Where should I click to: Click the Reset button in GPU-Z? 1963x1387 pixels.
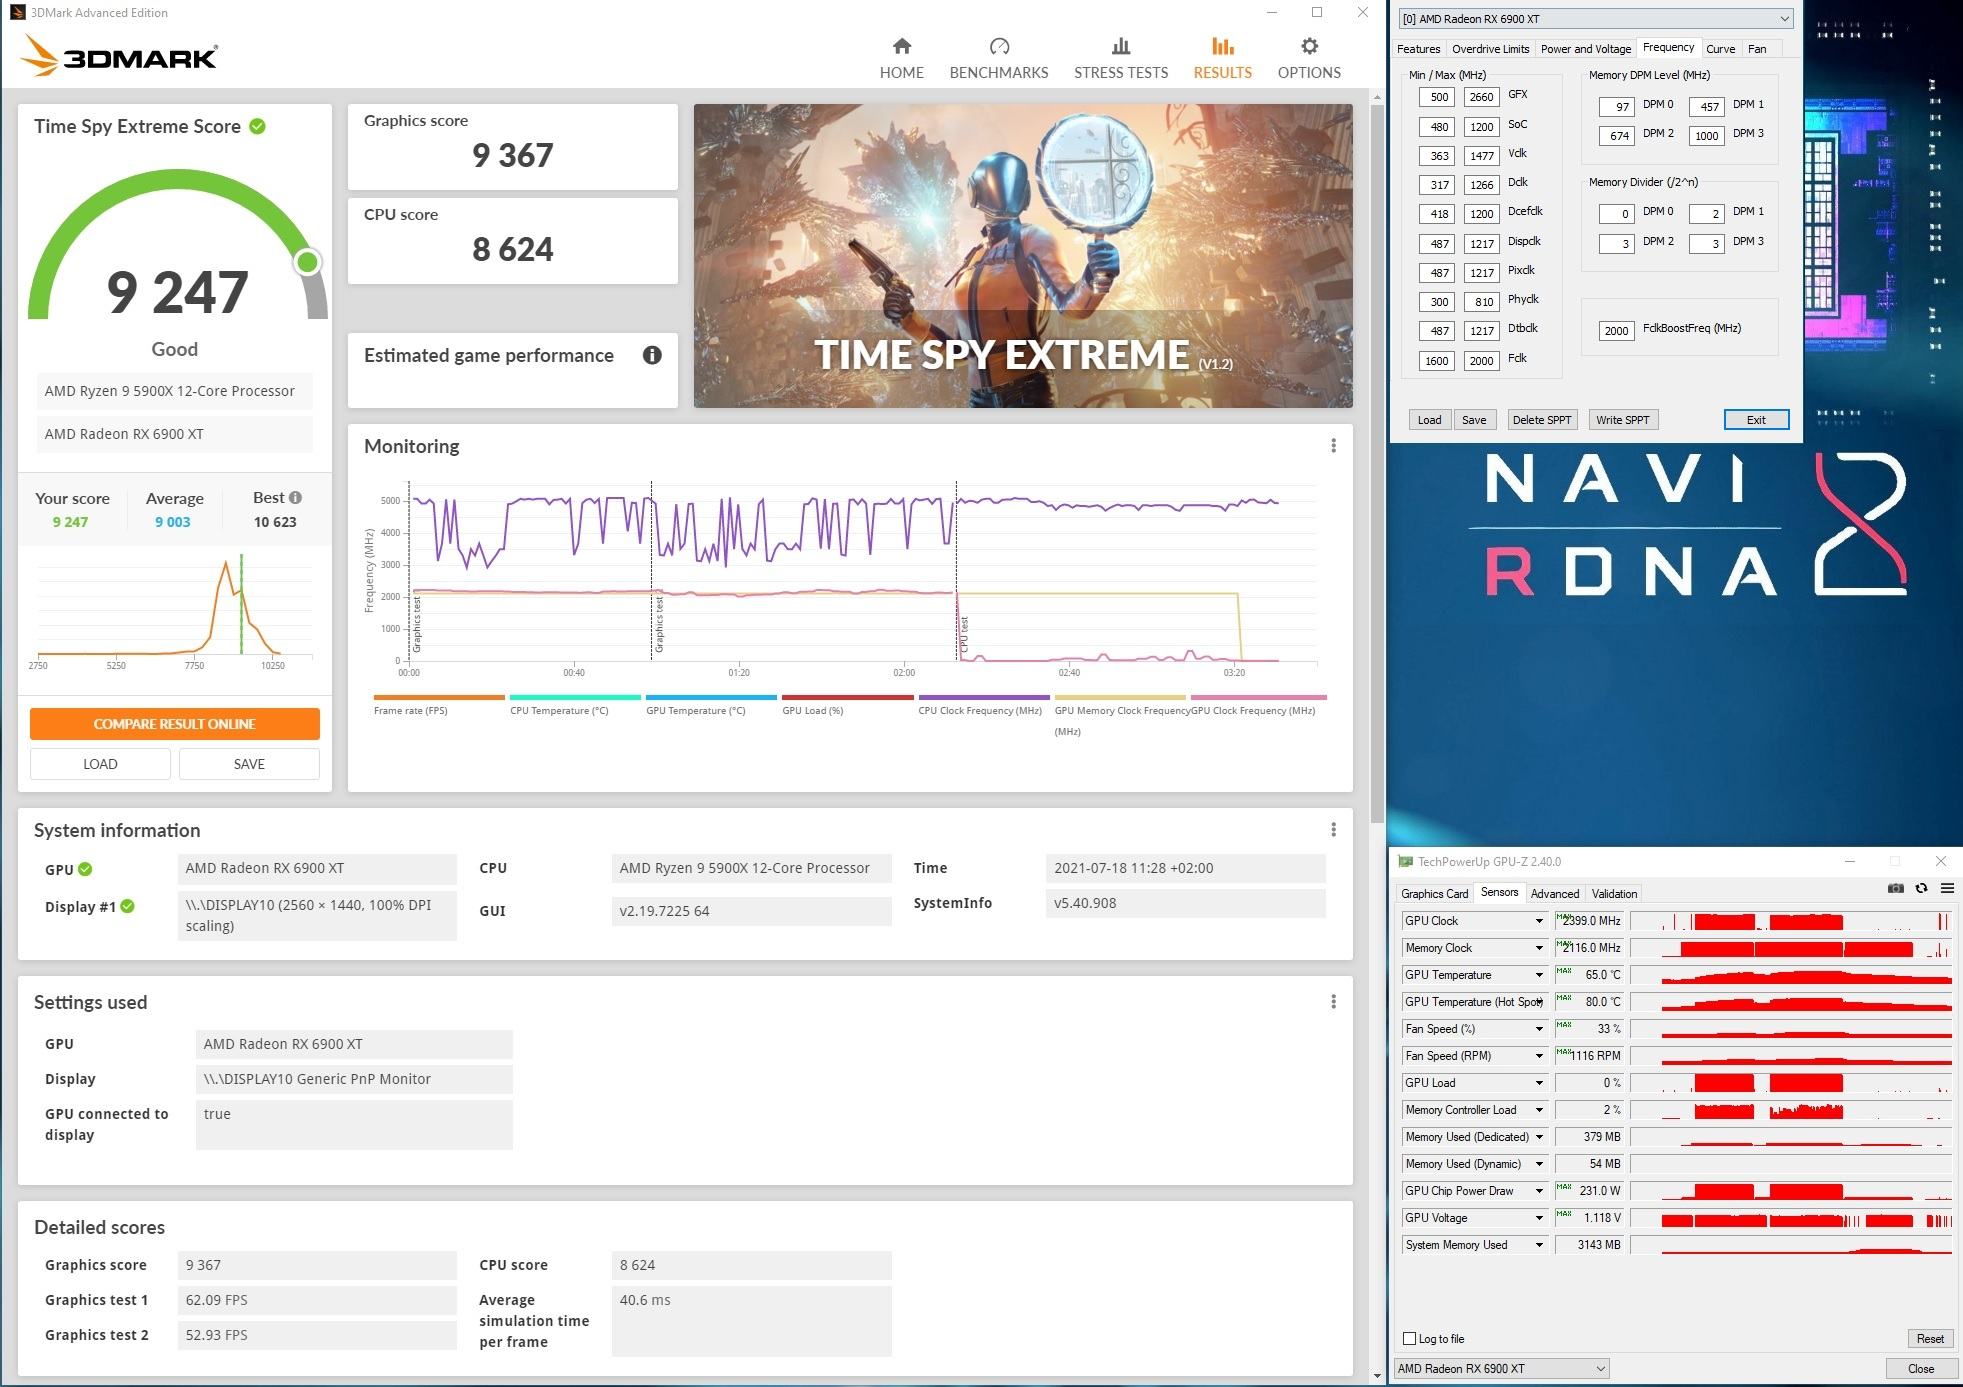point(1929,1339)
